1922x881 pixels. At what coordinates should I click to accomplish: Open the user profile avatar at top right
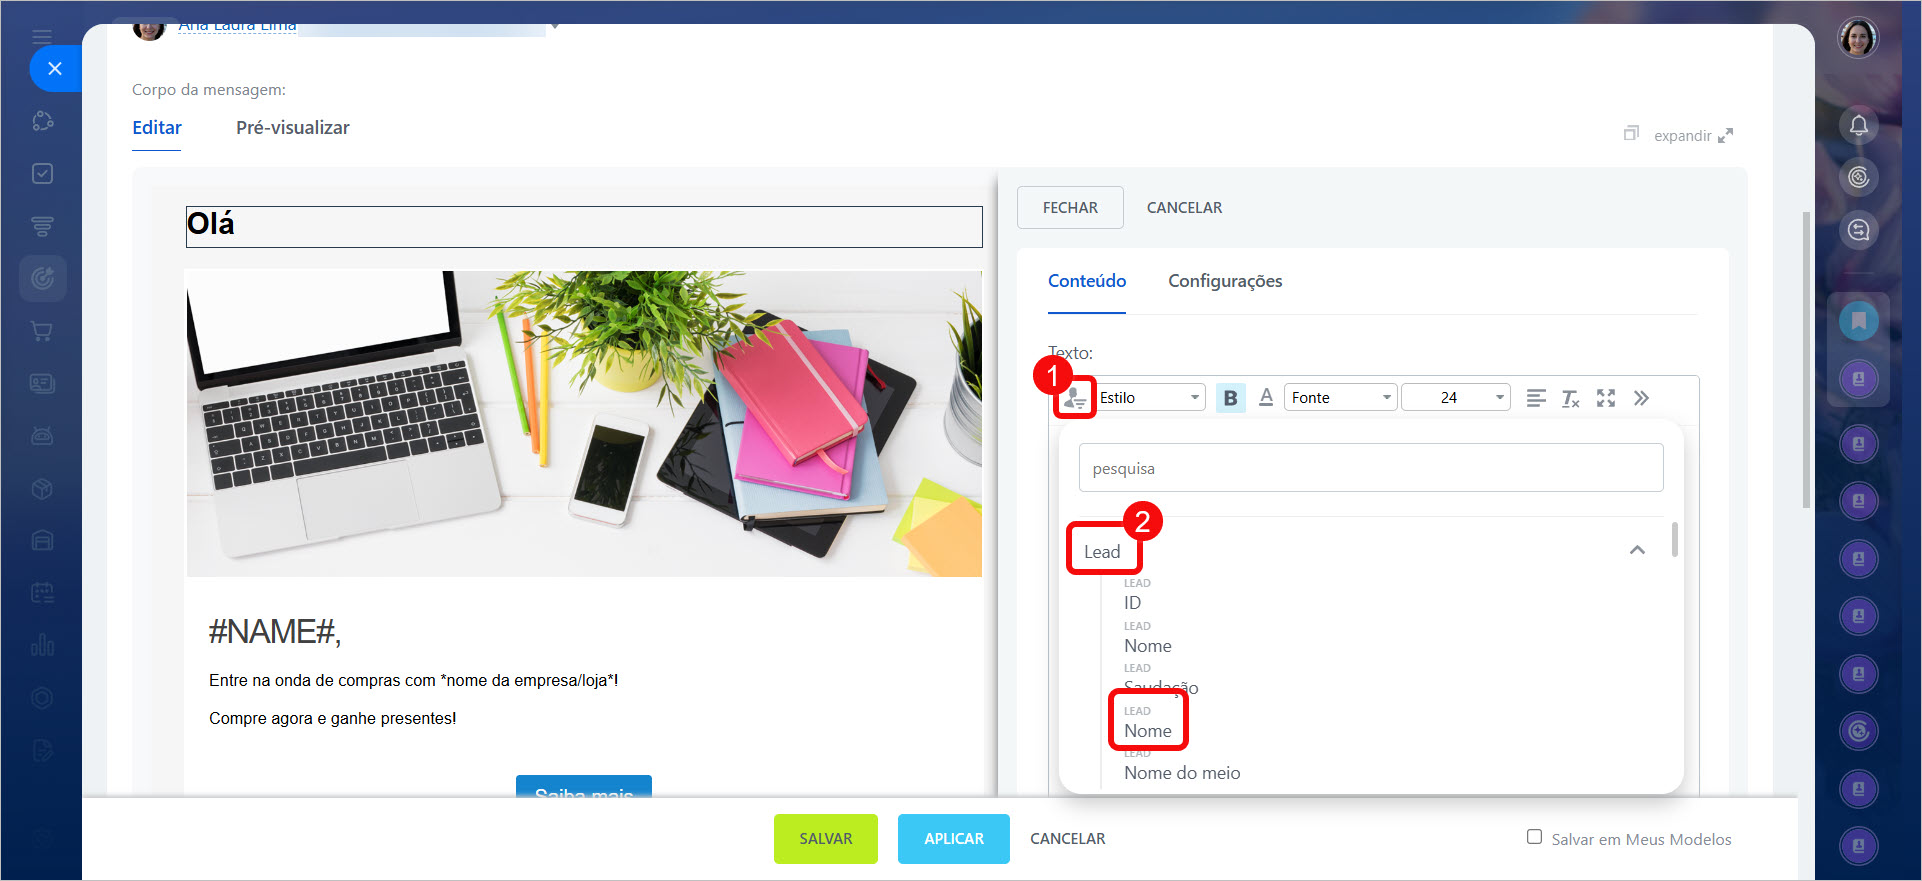[x=1858, y=38]
